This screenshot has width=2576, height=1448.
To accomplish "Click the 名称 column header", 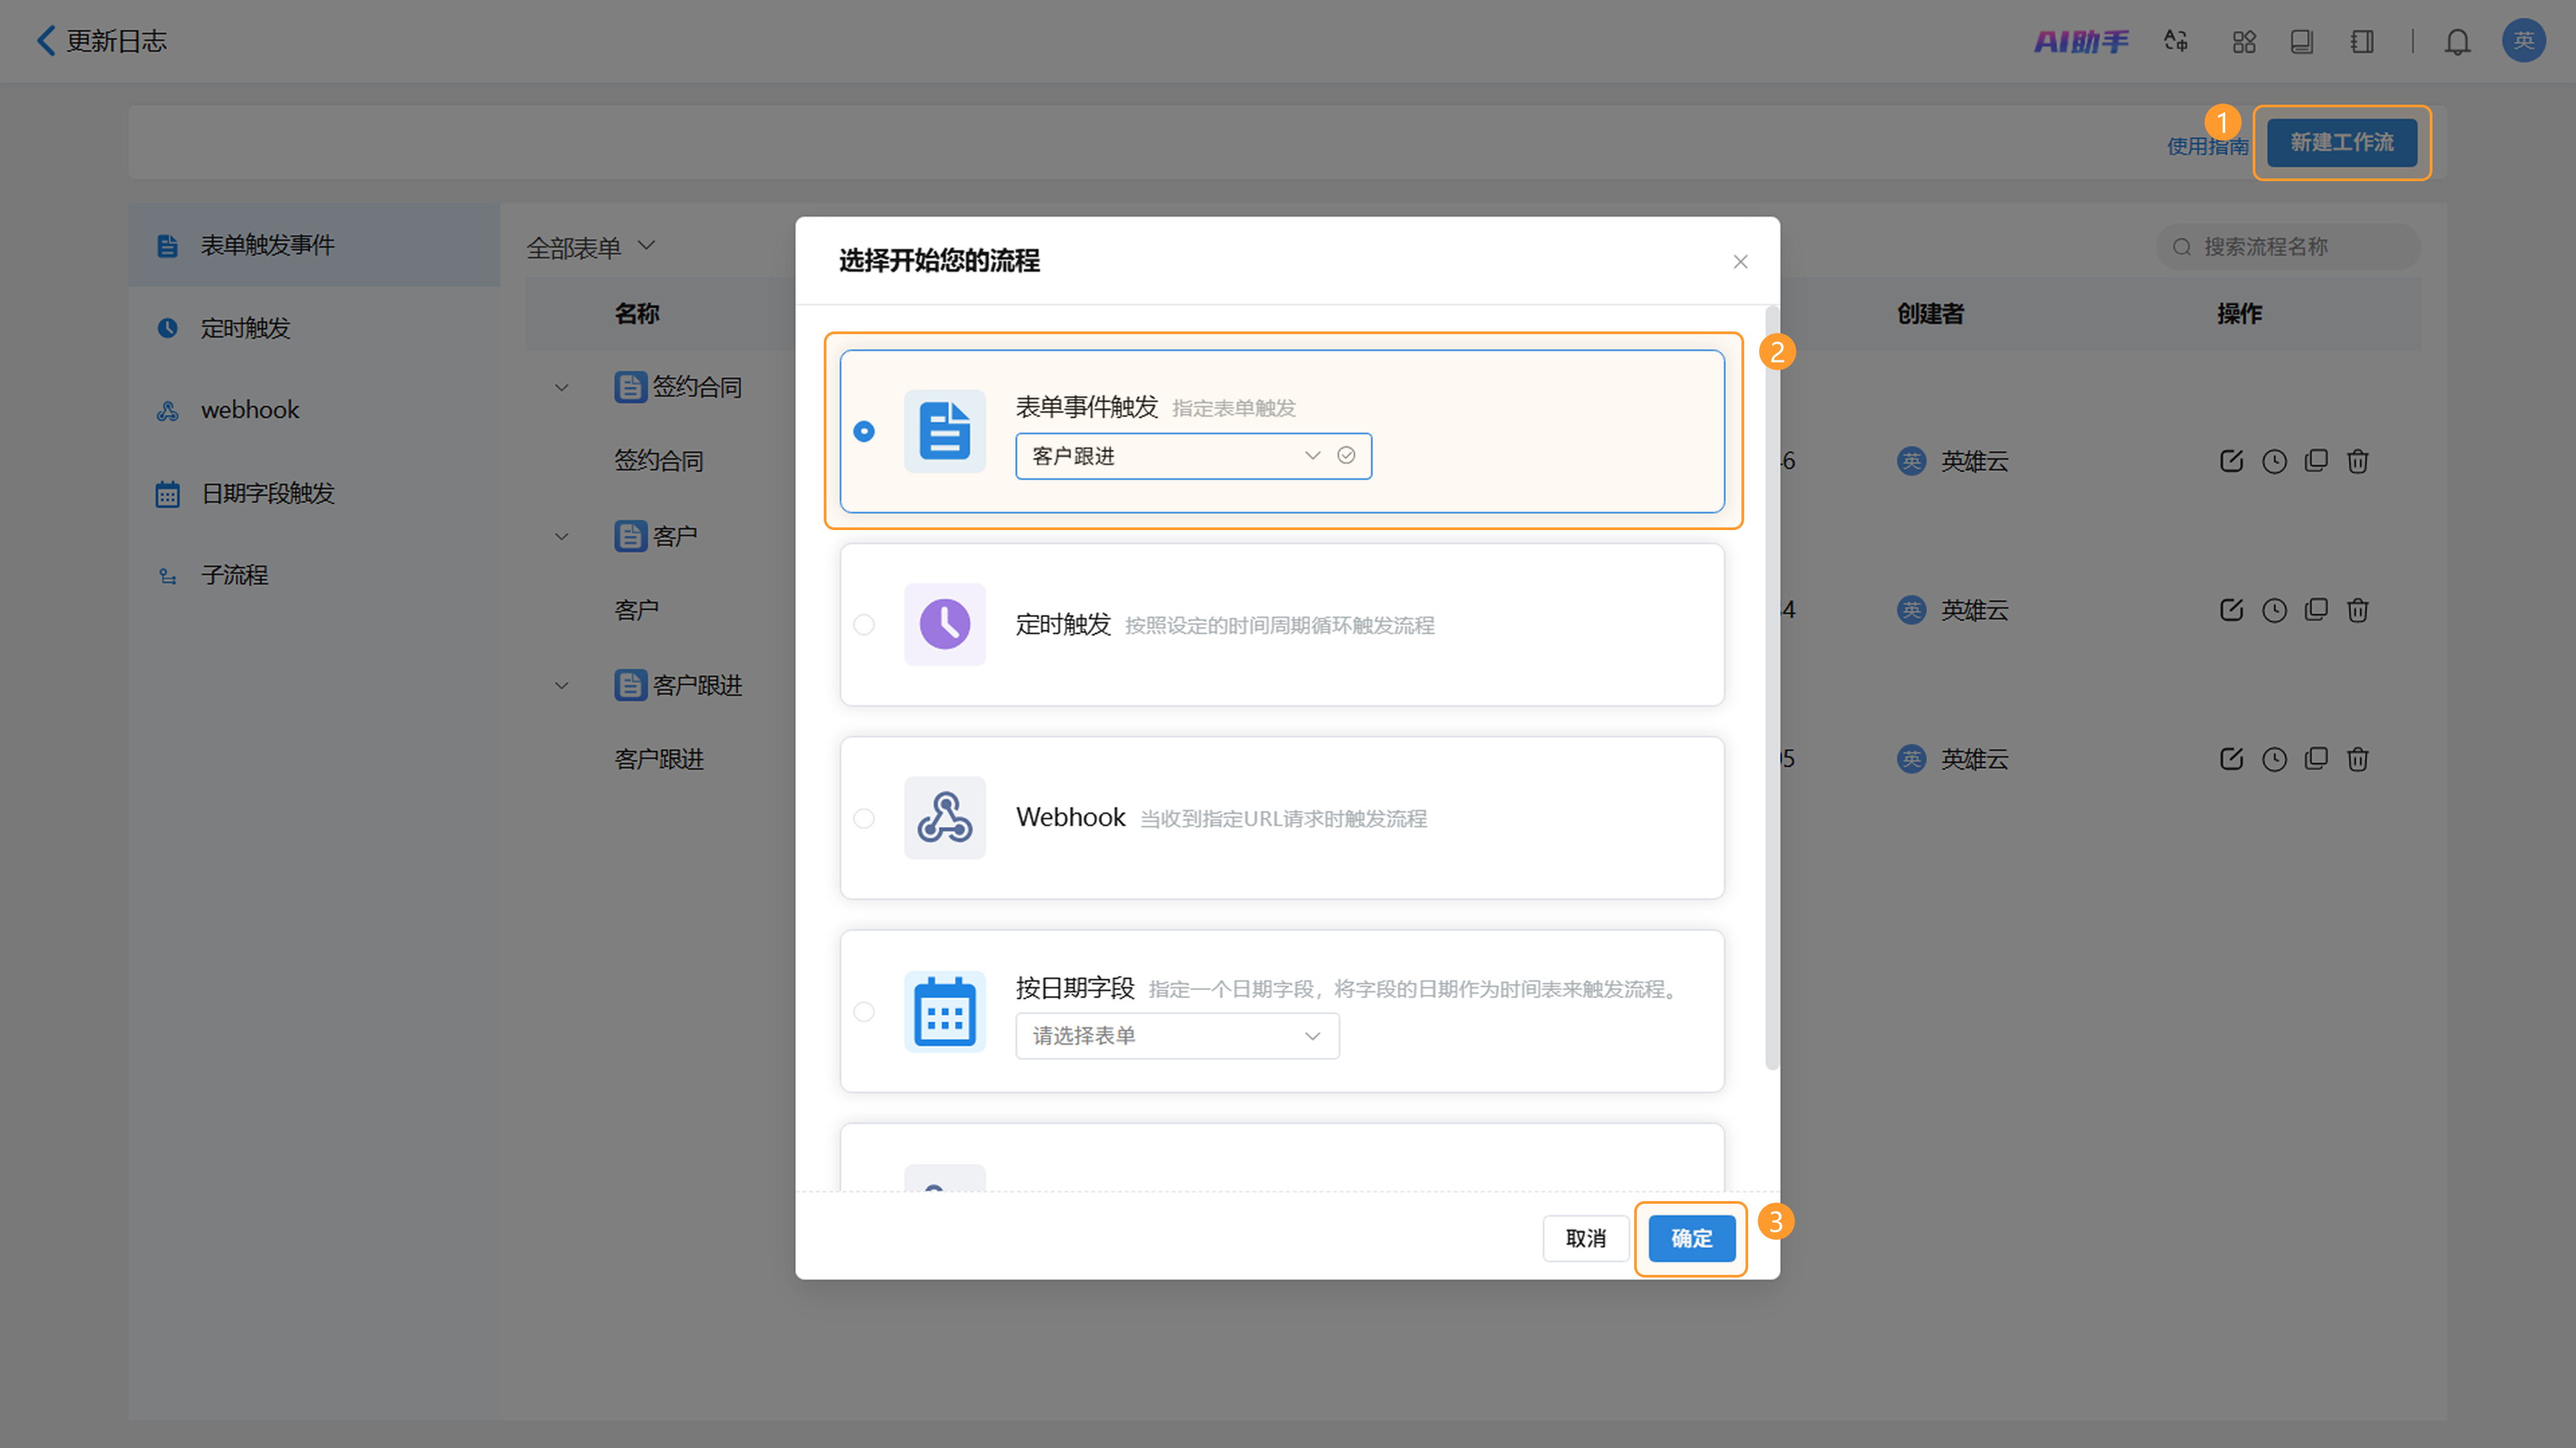I will point(637,314).
